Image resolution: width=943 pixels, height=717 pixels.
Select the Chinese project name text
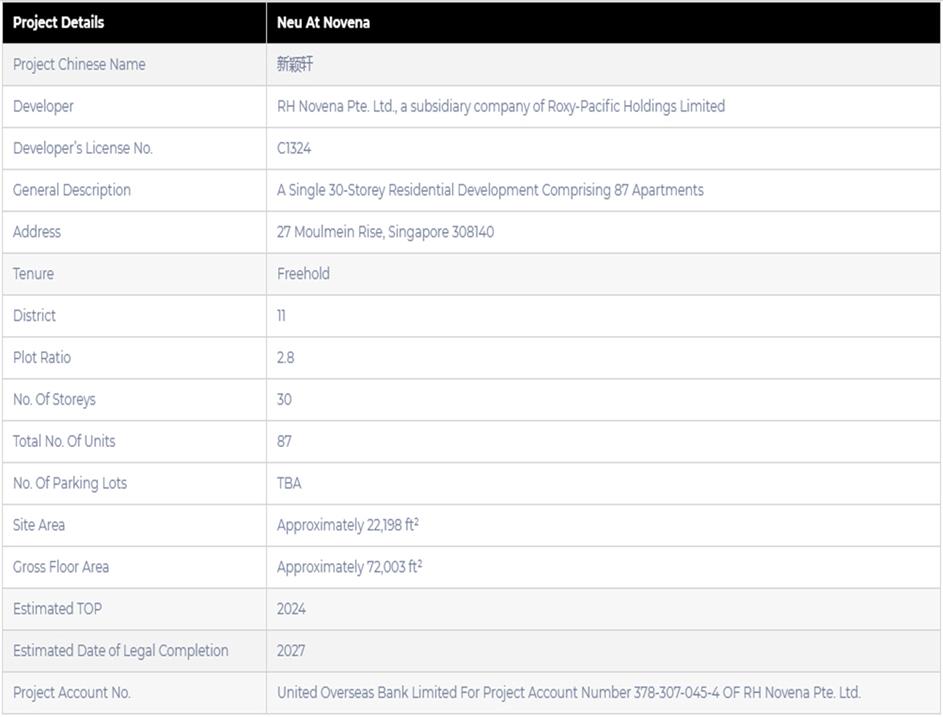coord(295,64)
